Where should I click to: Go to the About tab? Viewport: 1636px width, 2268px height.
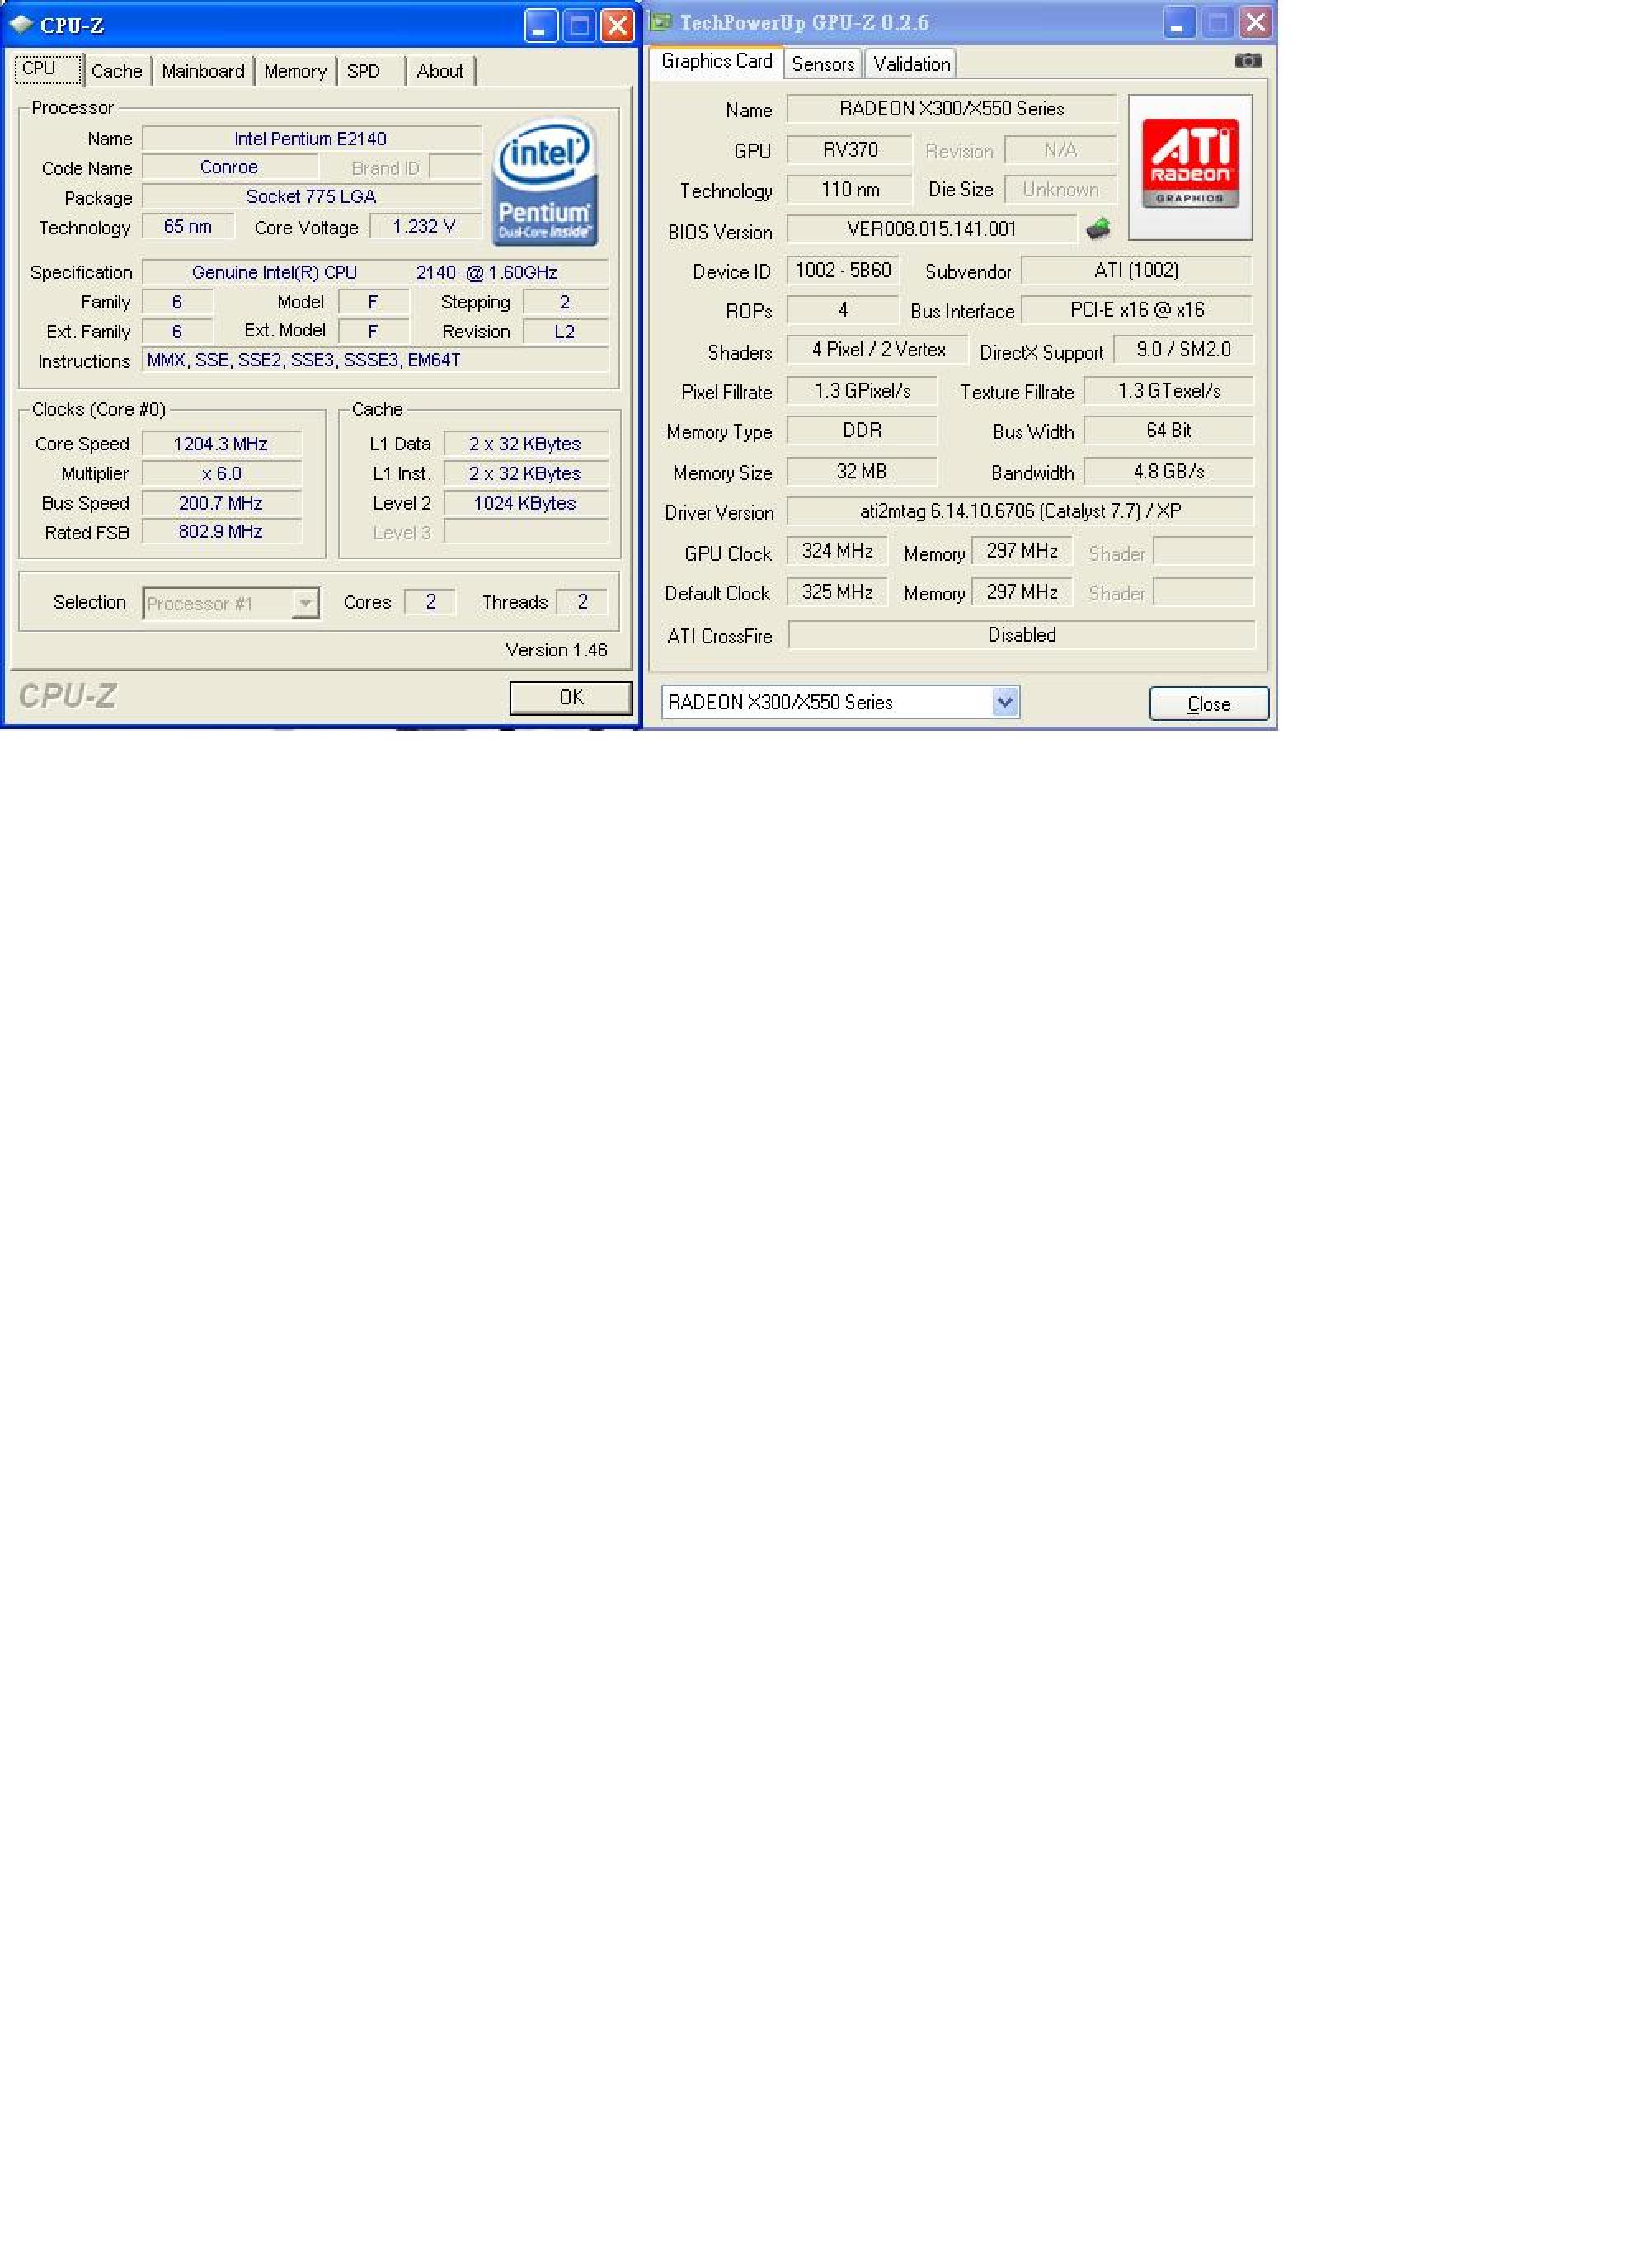[439, 71]
